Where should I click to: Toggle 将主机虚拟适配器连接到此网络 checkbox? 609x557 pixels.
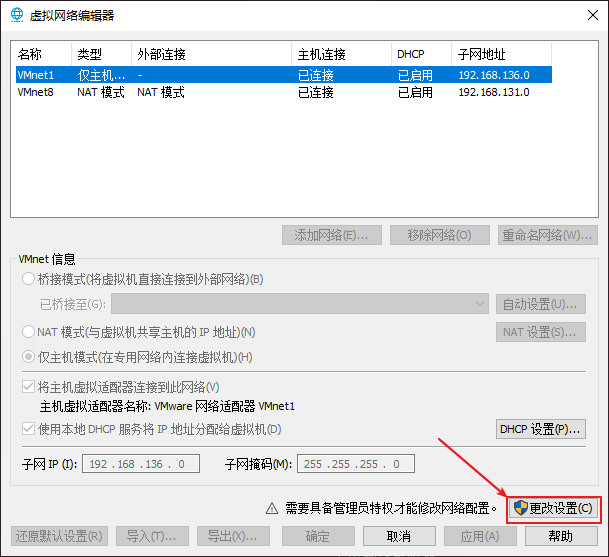point(28,387)
